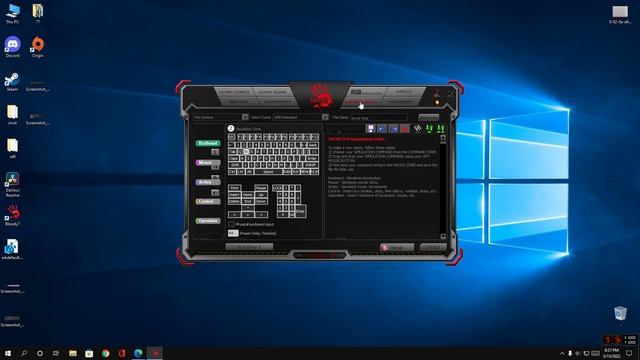Viewport: 640px width, 360px height.
Task: Click the Space key on virtual keyboard
Action: point(268,172)
